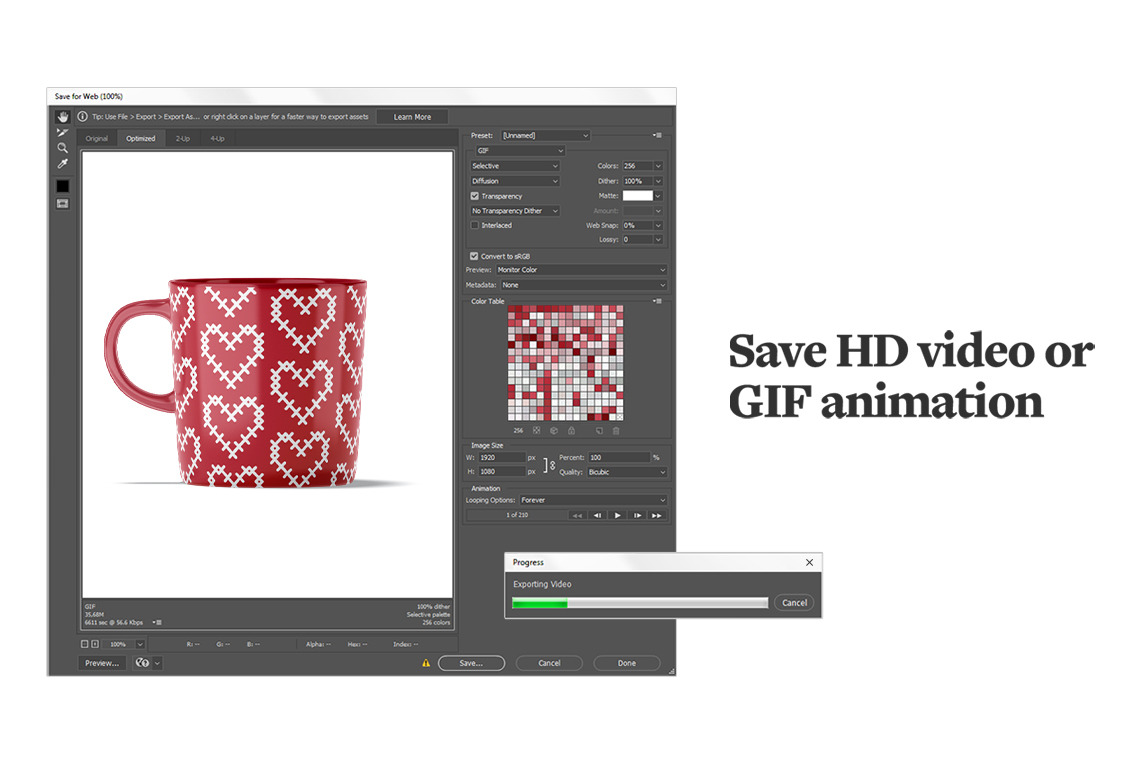Switch to the Original tab
Screen dimensions: 1138x759
tap(97, 138)
